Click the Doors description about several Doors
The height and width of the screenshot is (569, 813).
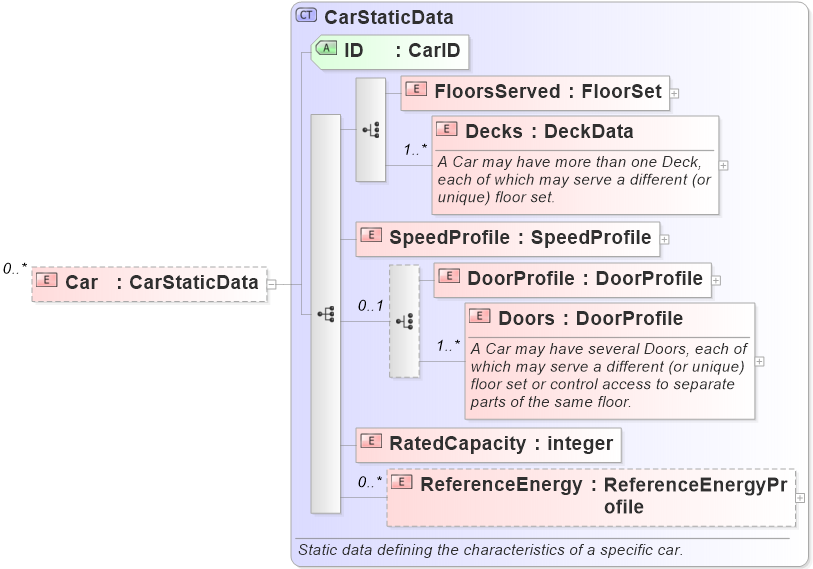click(609, 375)
